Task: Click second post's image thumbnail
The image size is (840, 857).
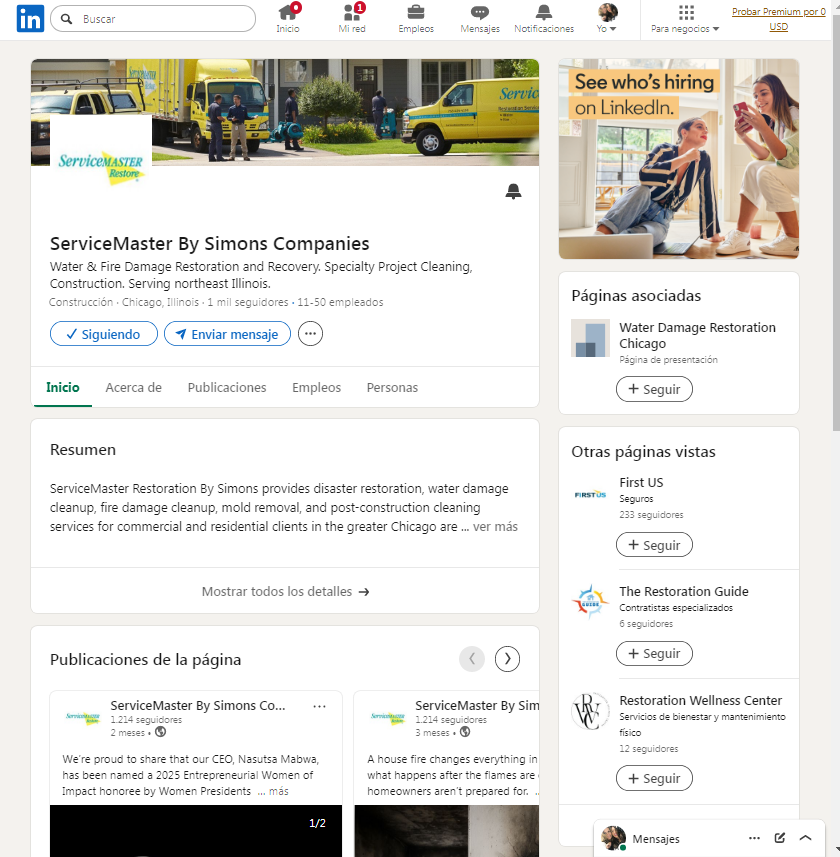Action: [x=447, y=831]
